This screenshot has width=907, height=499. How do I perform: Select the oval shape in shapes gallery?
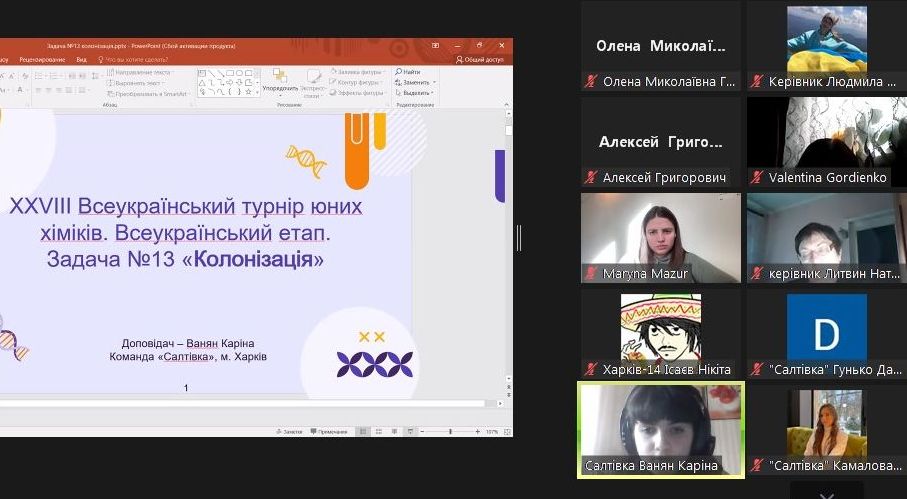click(239, 73)
